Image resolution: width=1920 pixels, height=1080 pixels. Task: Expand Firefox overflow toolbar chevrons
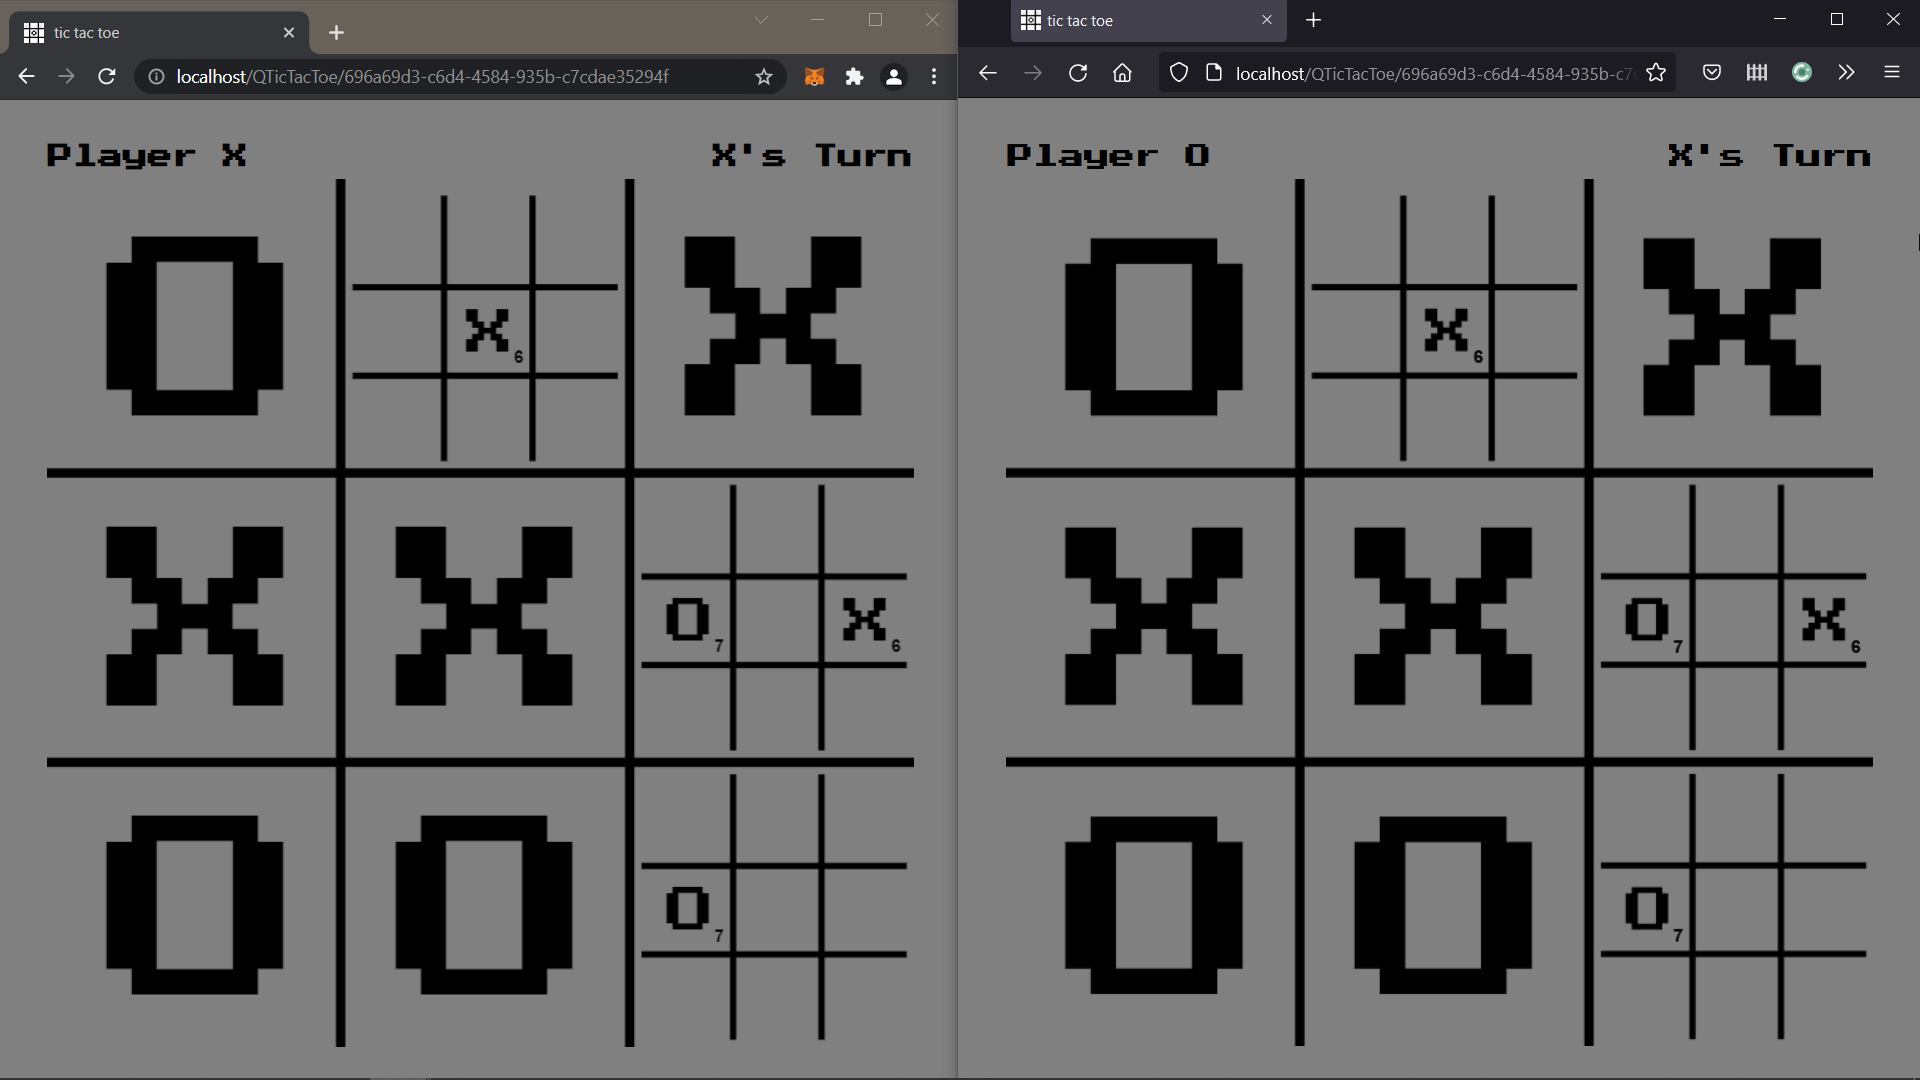click(1846, 73)
